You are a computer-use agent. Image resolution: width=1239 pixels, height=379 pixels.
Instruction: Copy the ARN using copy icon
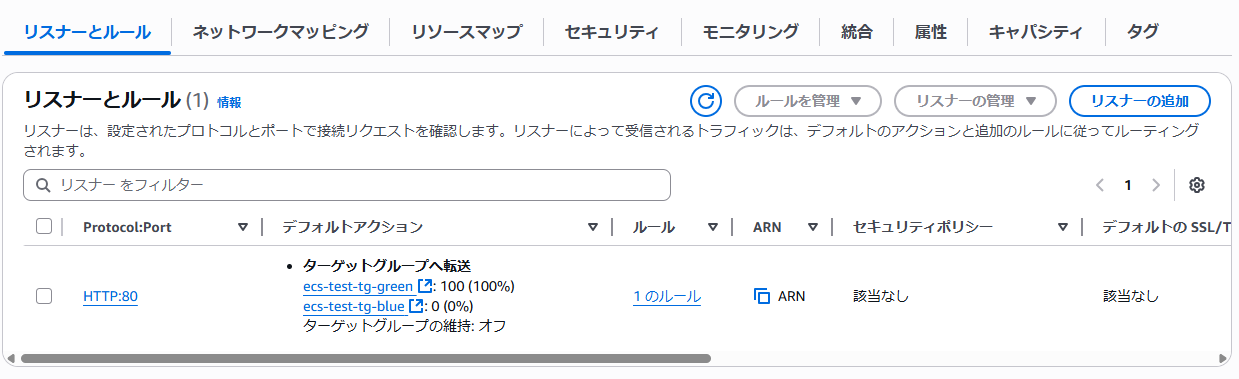pos(762,296)
